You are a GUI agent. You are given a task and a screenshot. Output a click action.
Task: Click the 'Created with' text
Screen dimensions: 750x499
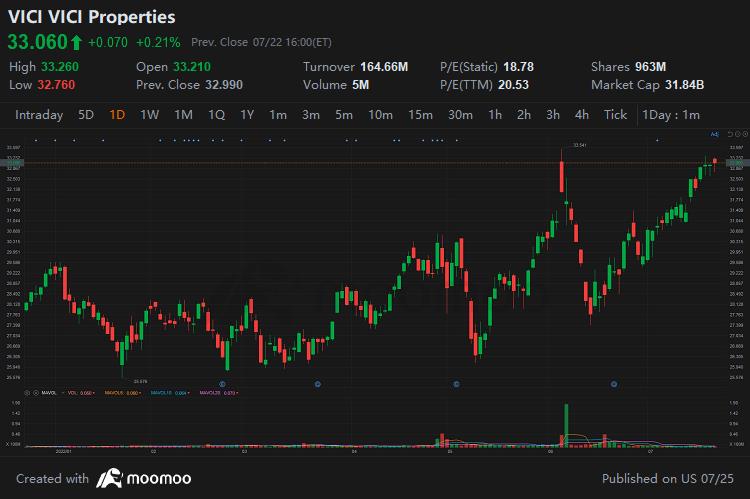click(x=53, y=478)
